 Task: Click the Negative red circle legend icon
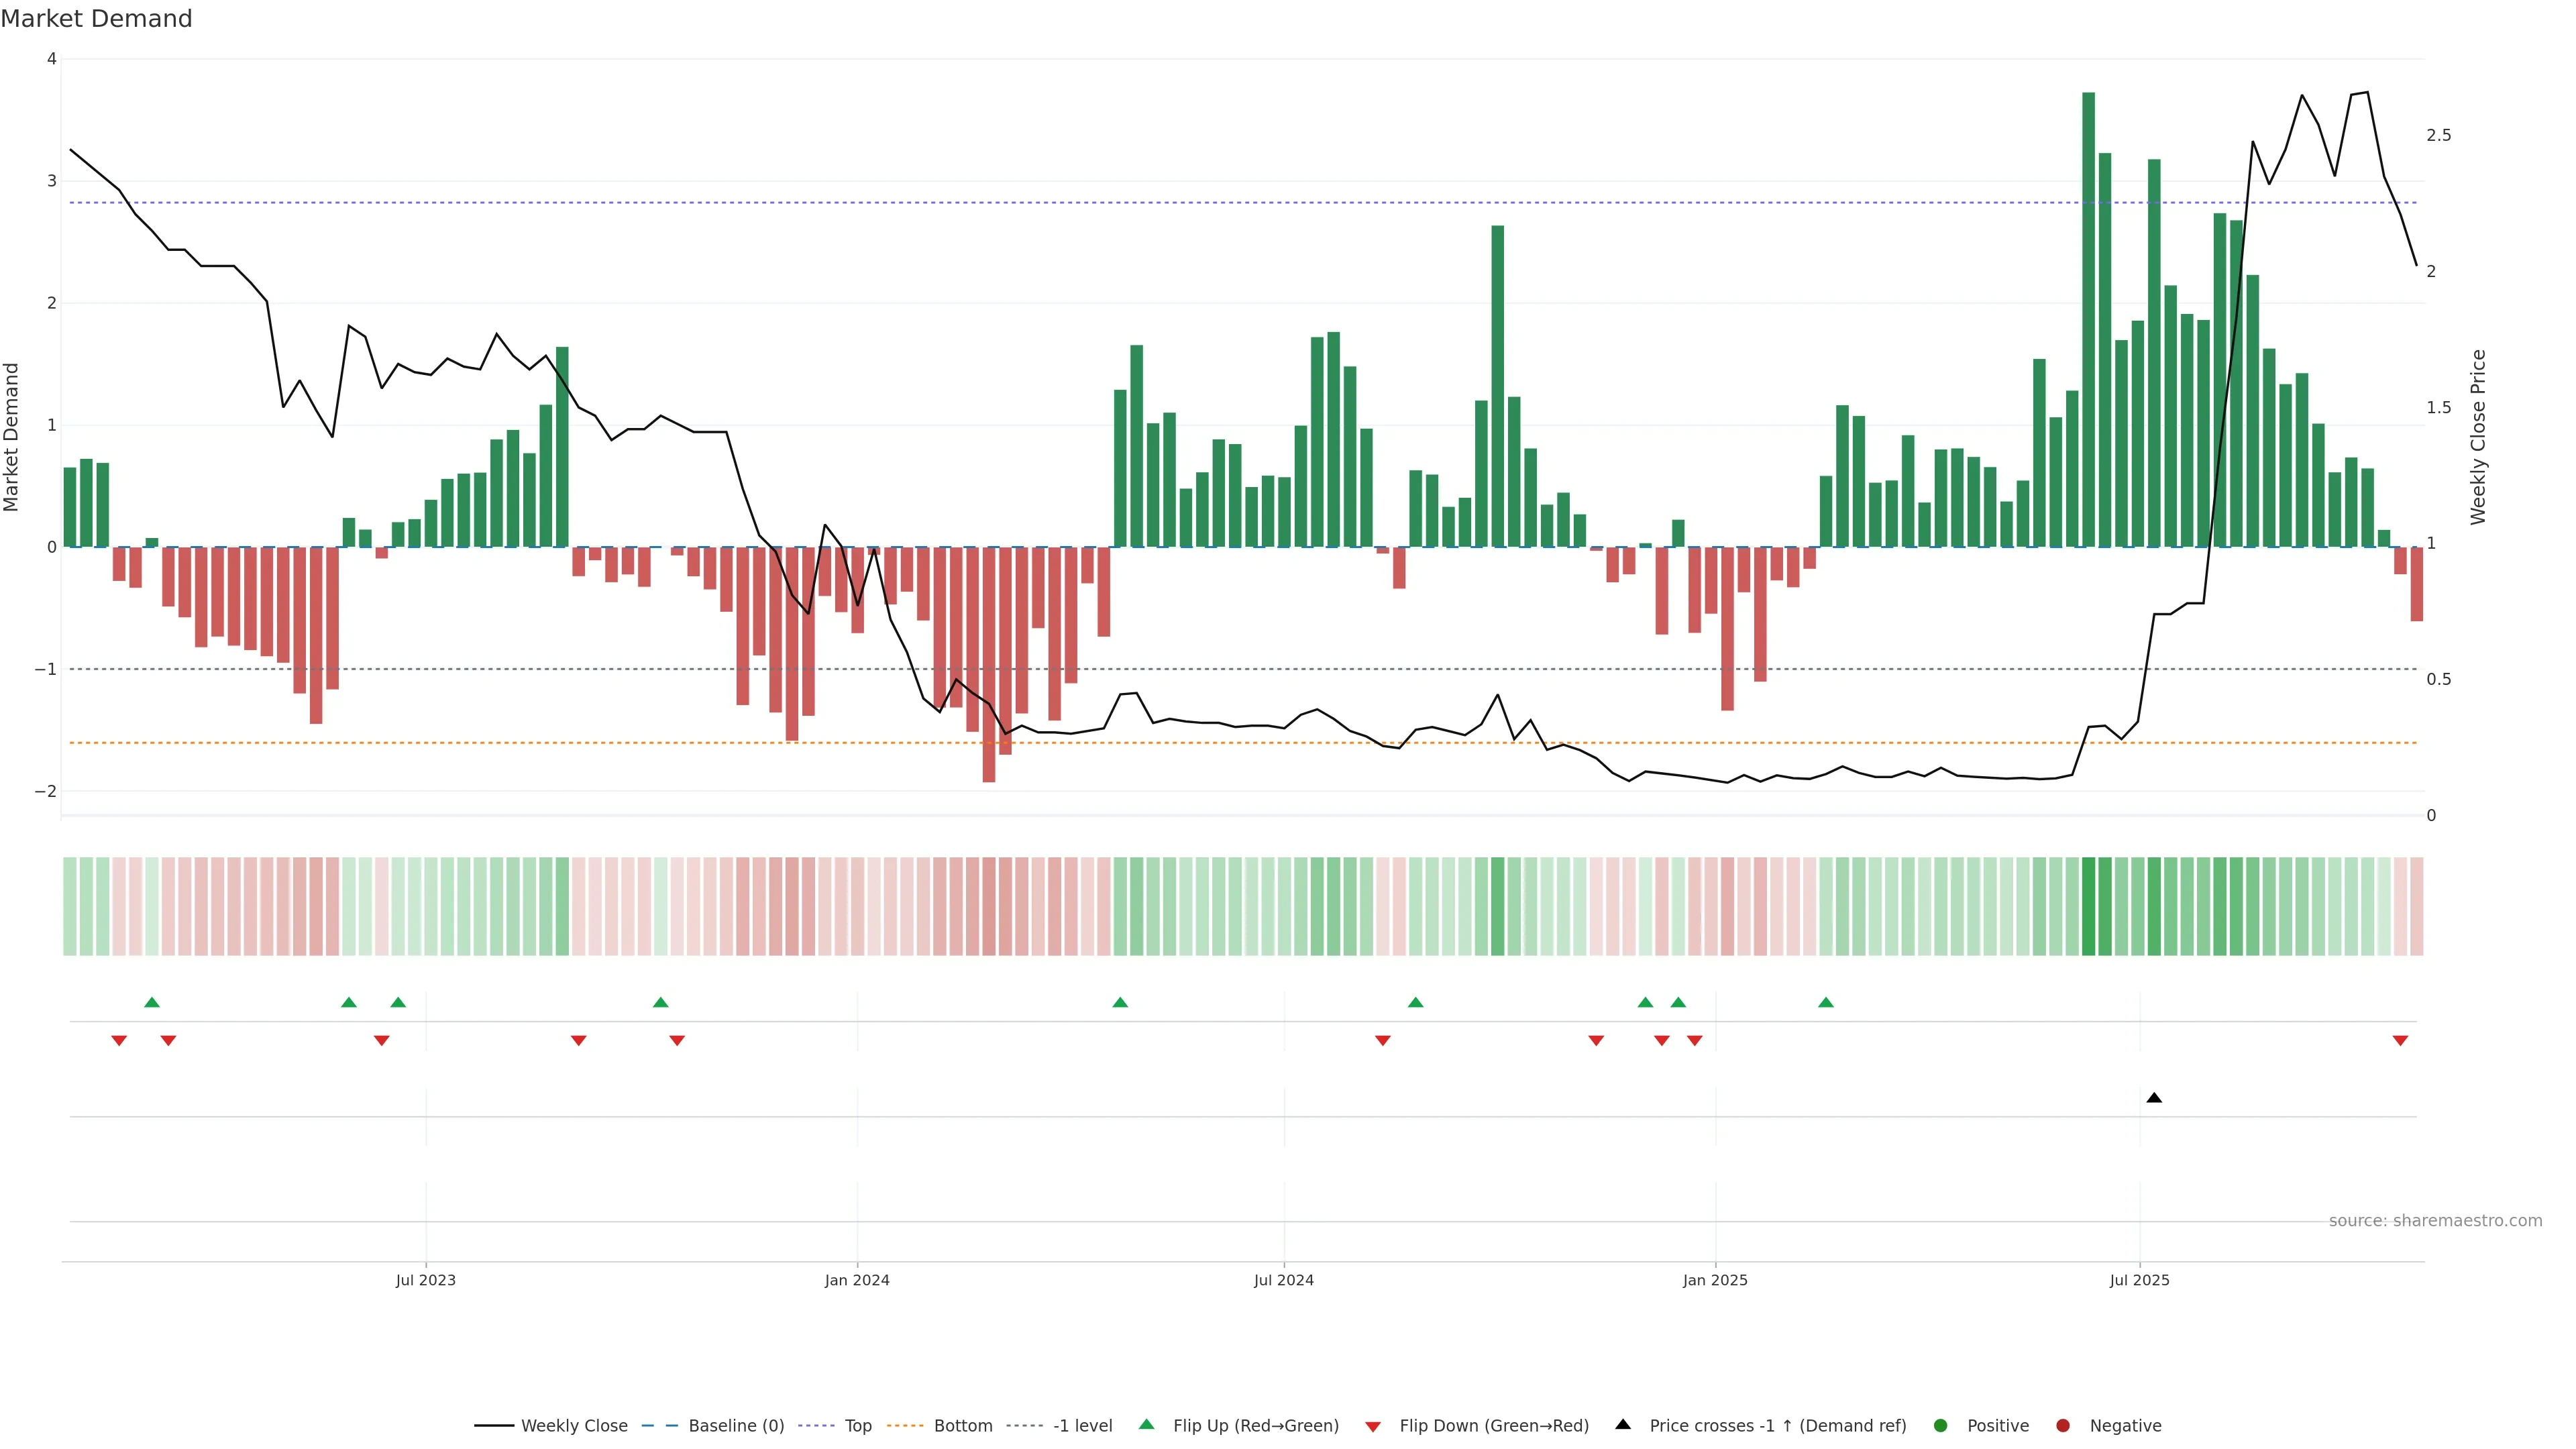point(2063,1426)
